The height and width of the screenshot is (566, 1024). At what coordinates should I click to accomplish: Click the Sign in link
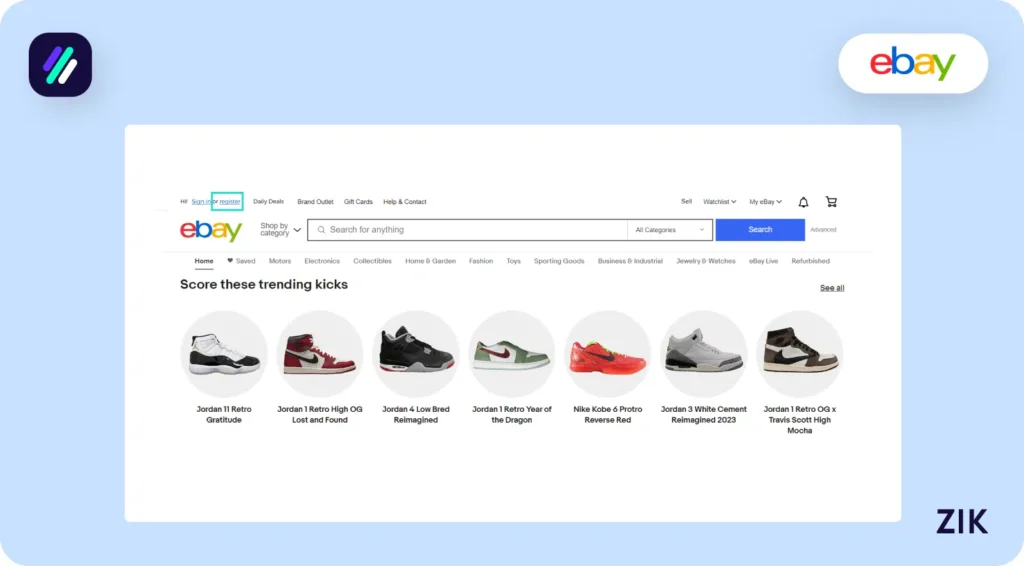(x=200, y=202)
